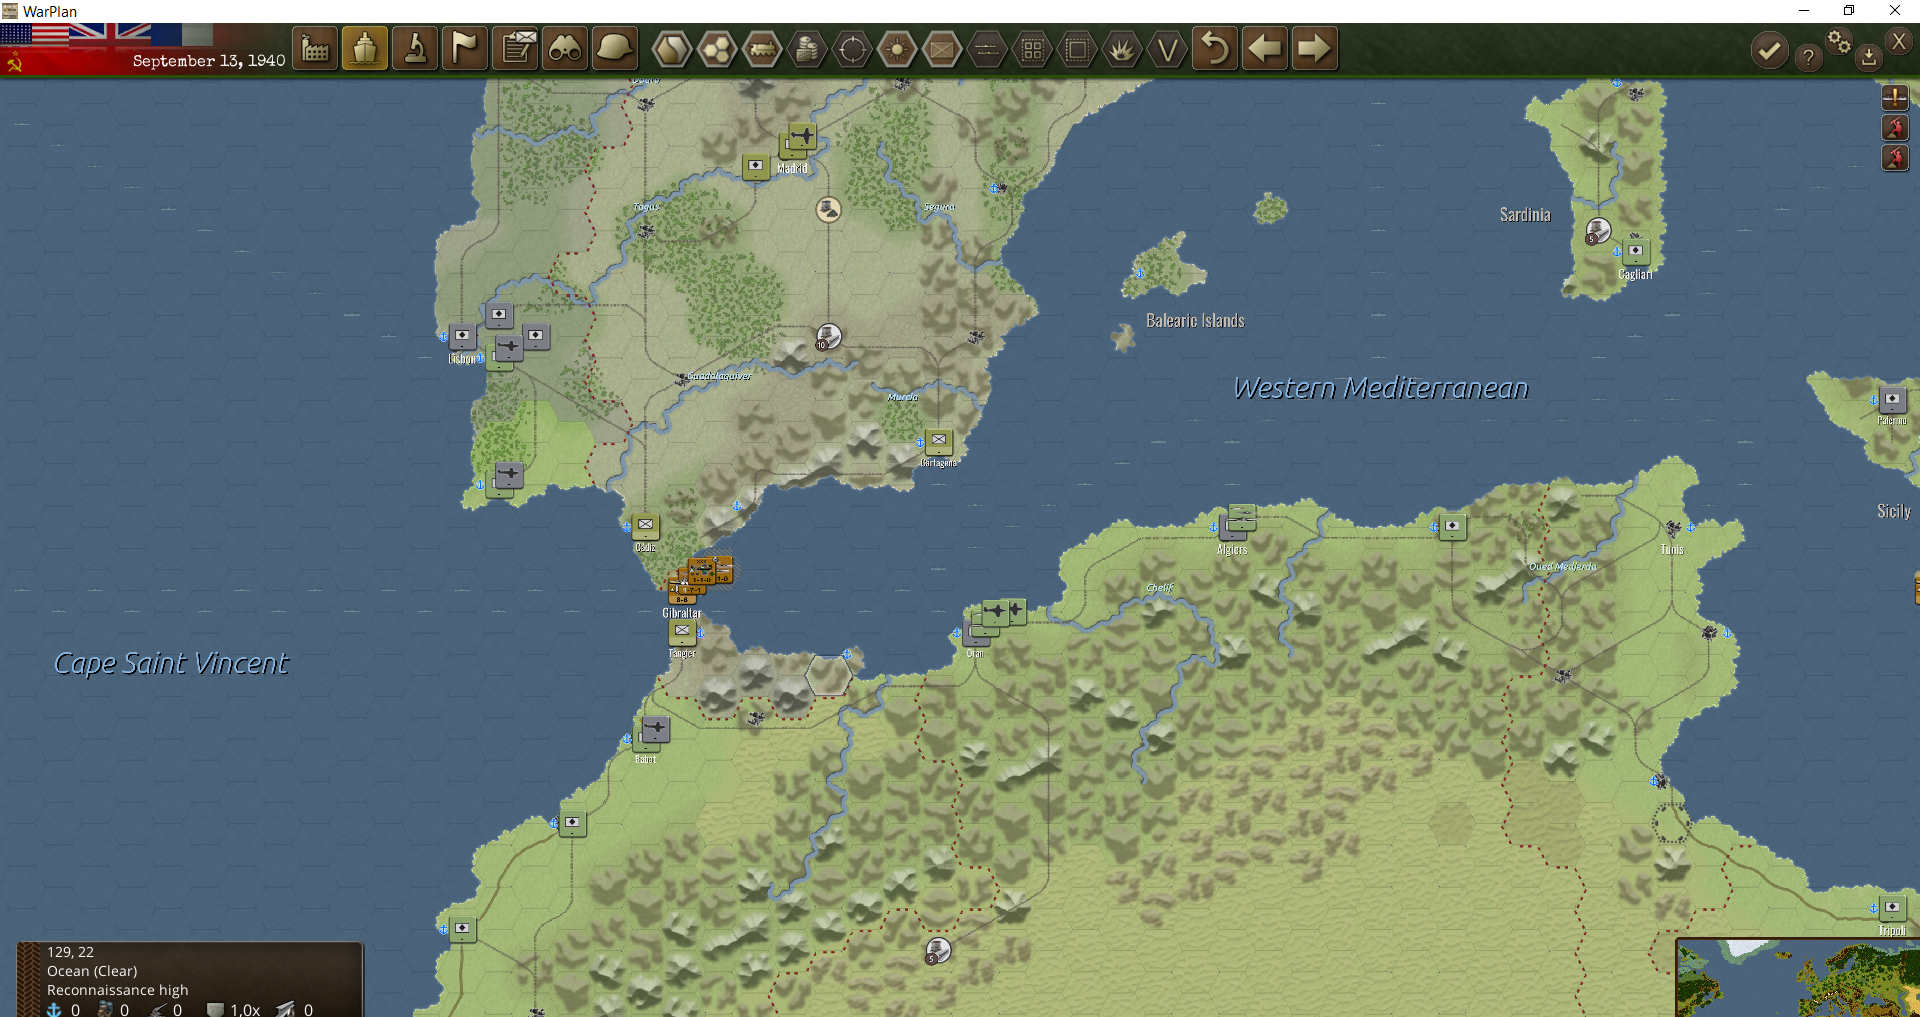Toggle the envelope supply overlay
The width and height of the screenshot is (1920, 1017).
[x=942, y=48]
